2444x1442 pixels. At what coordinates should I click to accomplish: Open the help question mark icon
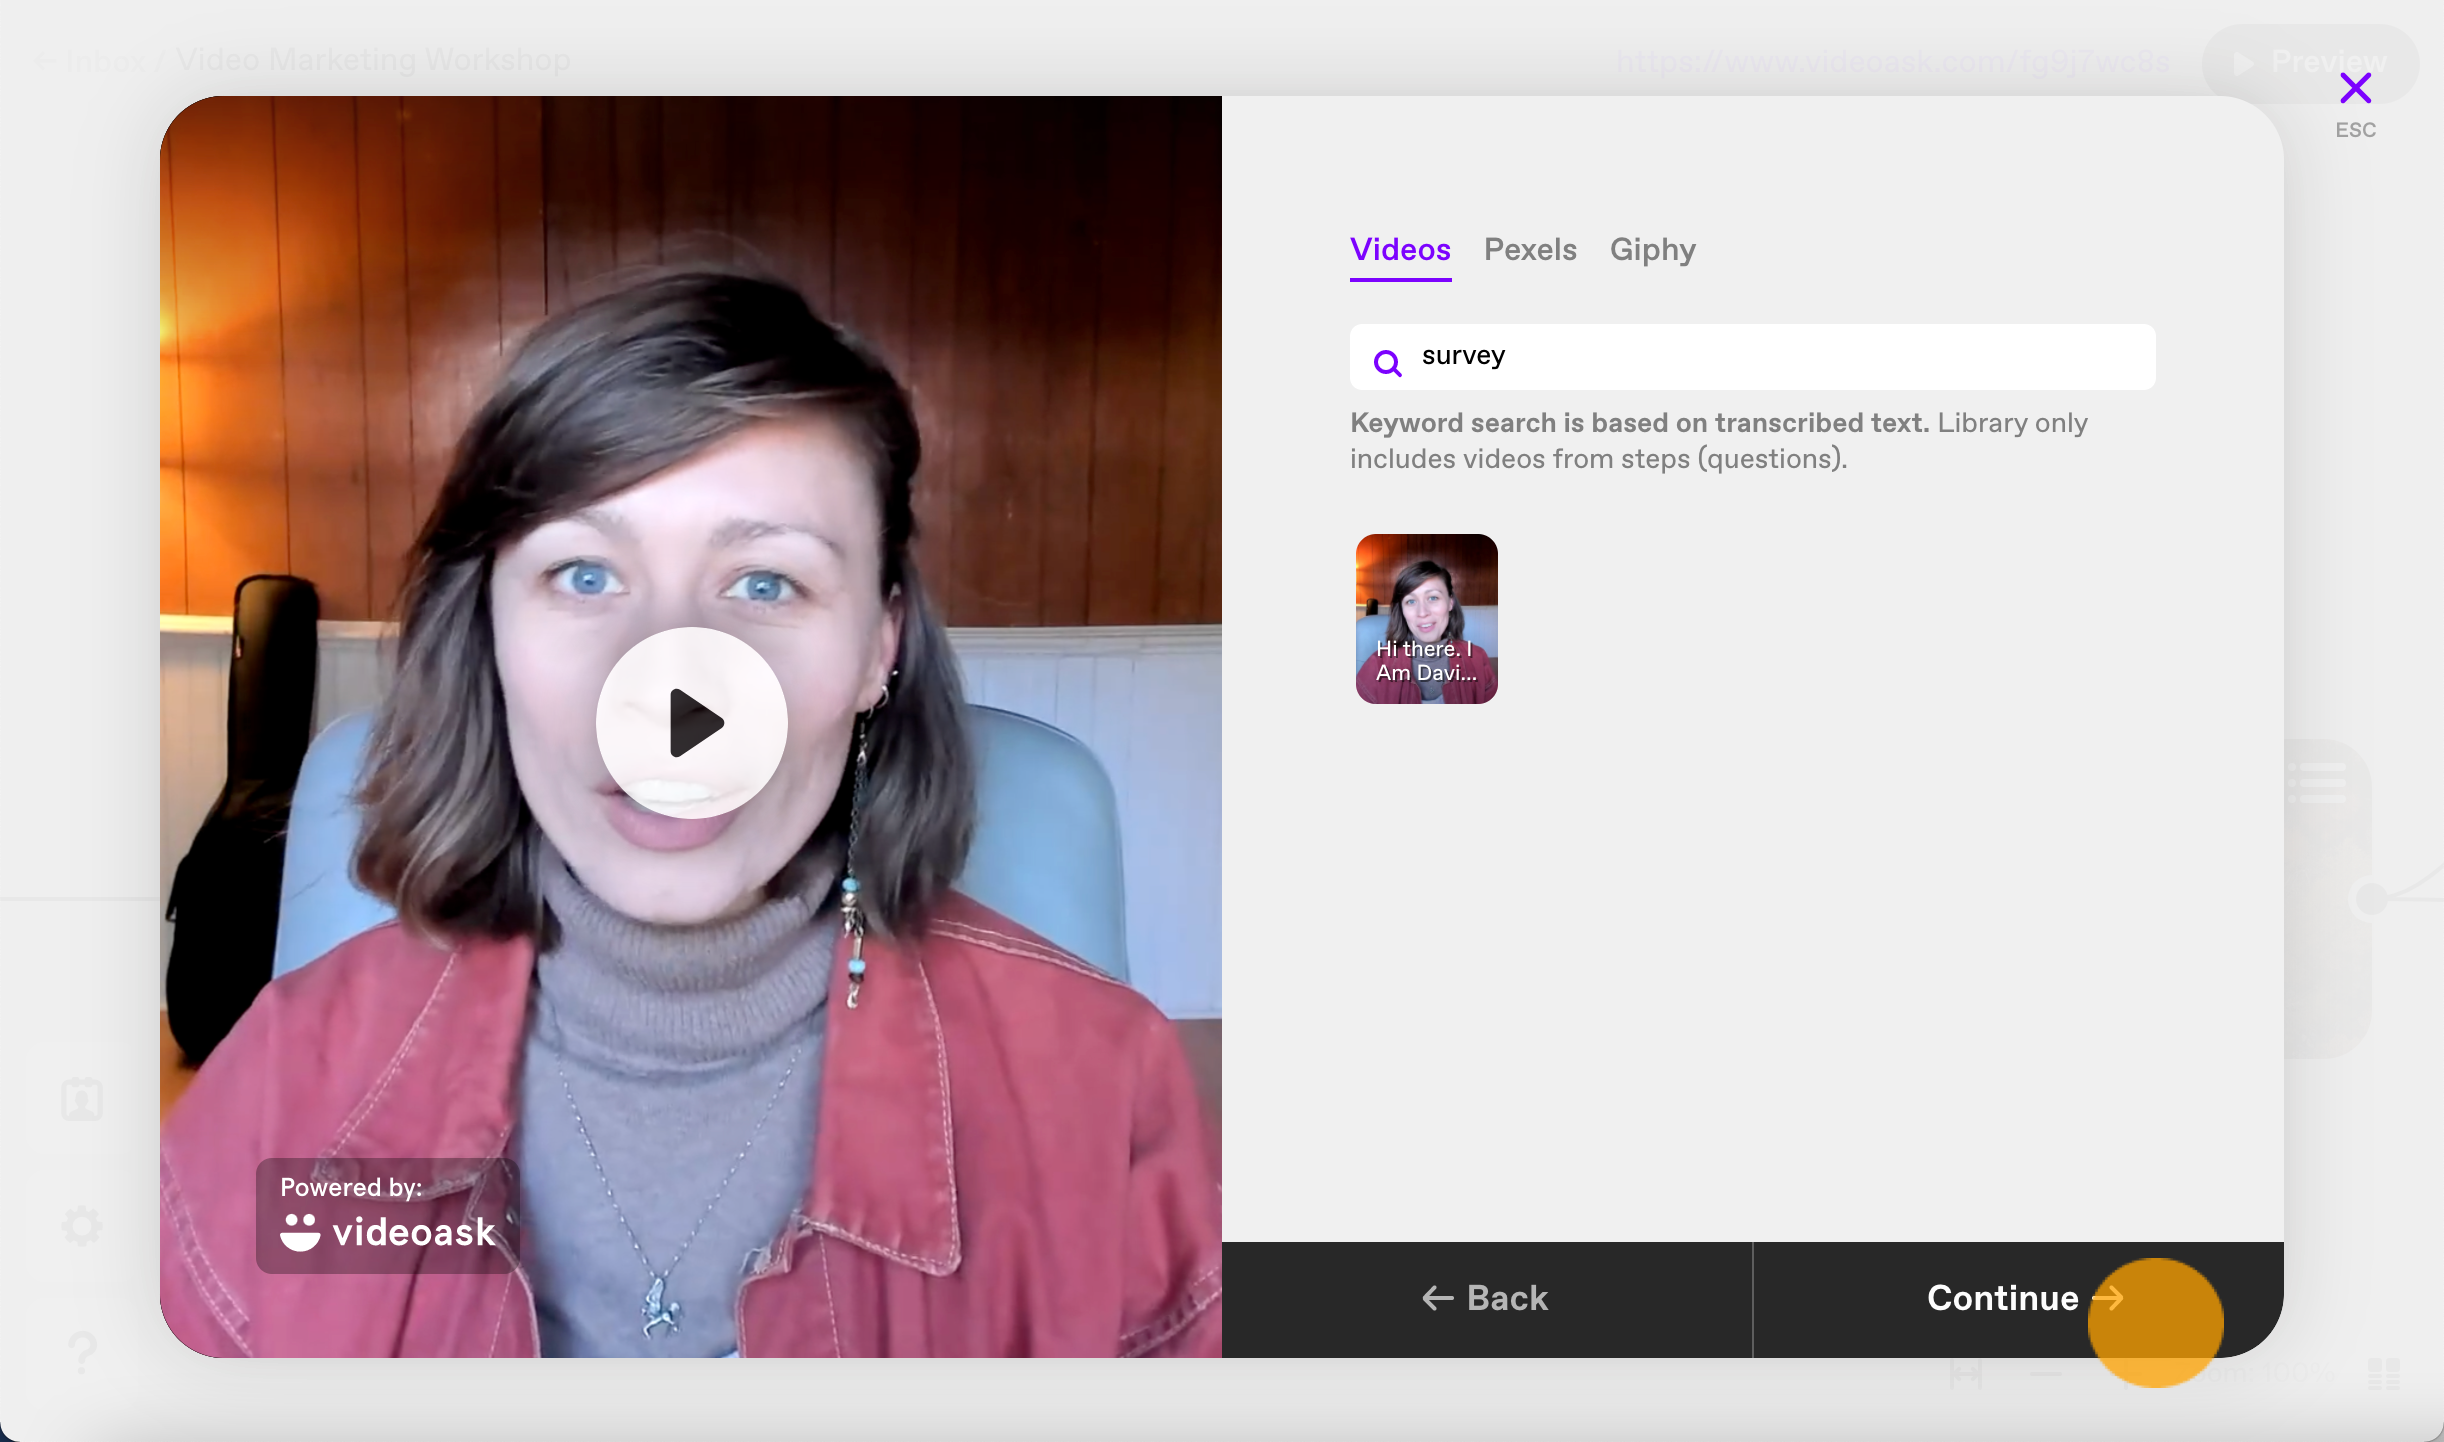point(82,1351)
